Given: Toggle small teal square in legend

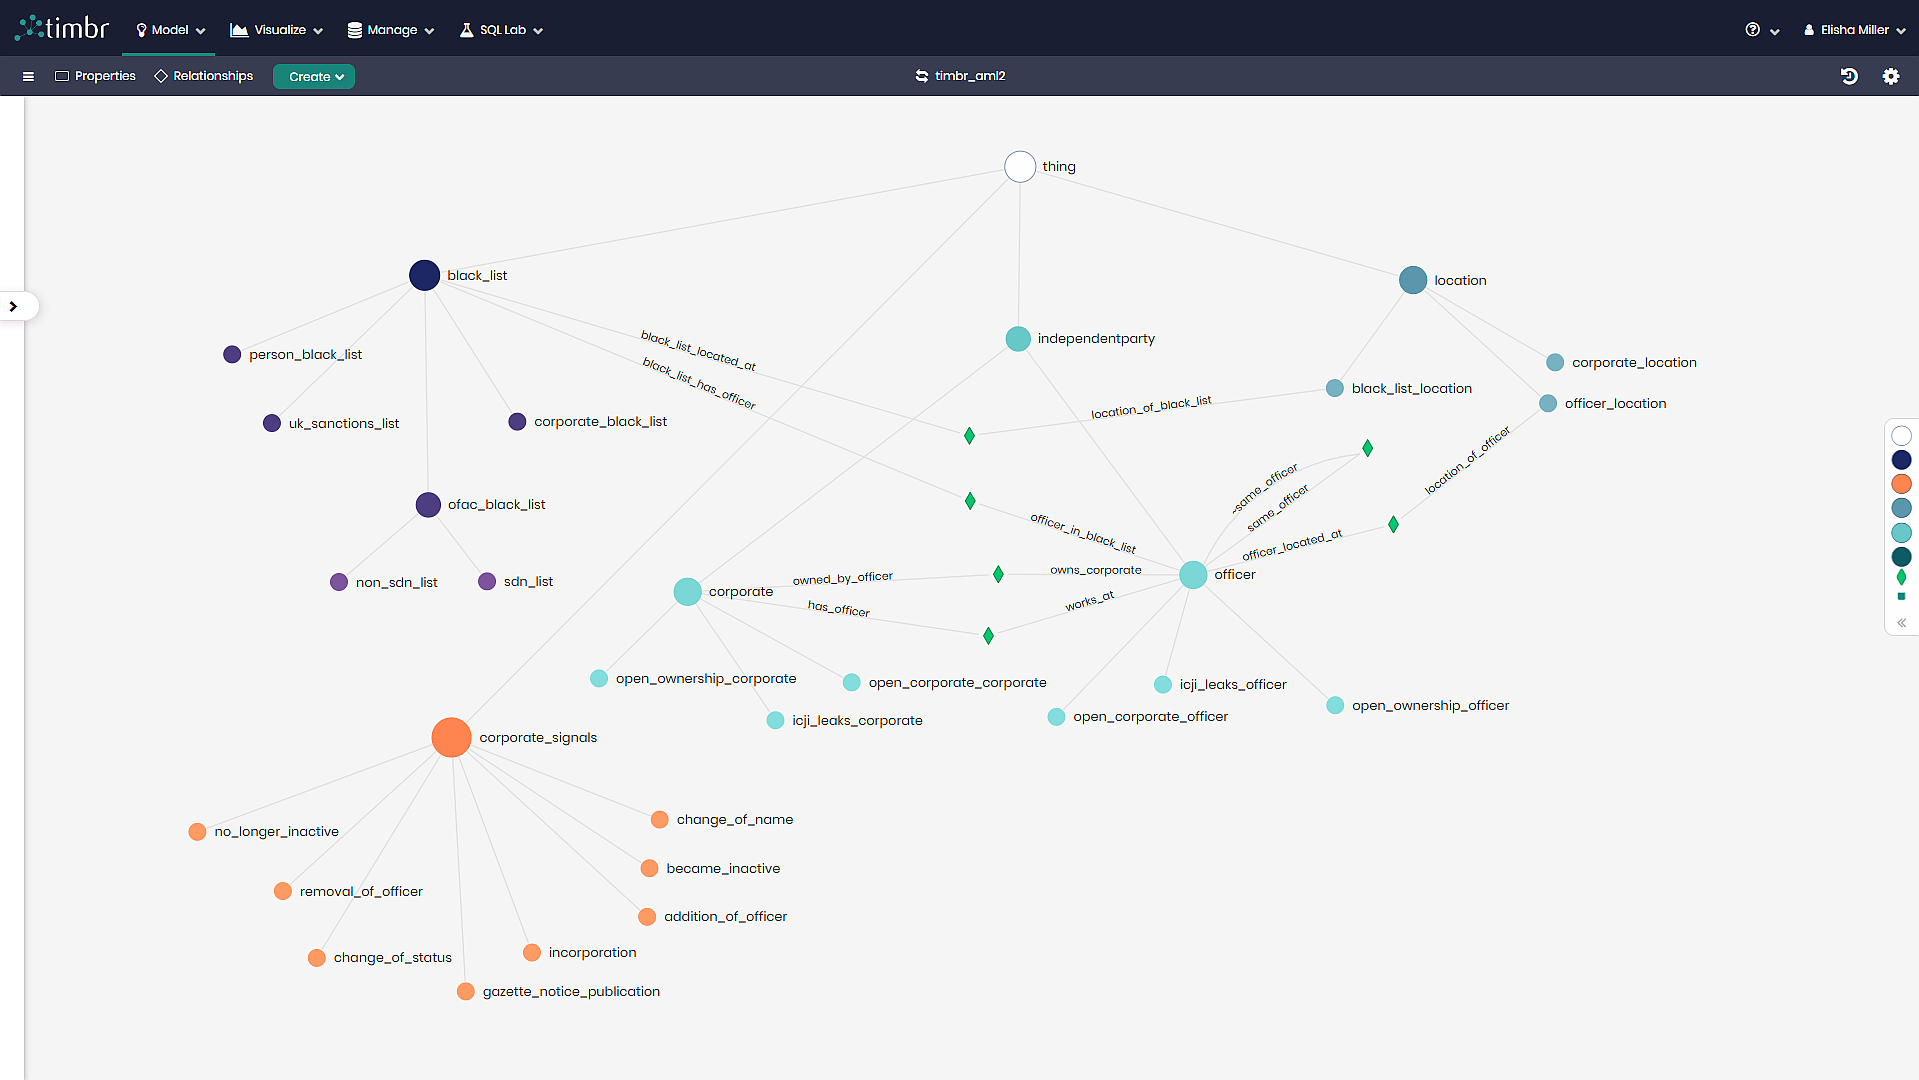Looking at the screenshot, I should pyautogui.click(x=1901, y=597).
